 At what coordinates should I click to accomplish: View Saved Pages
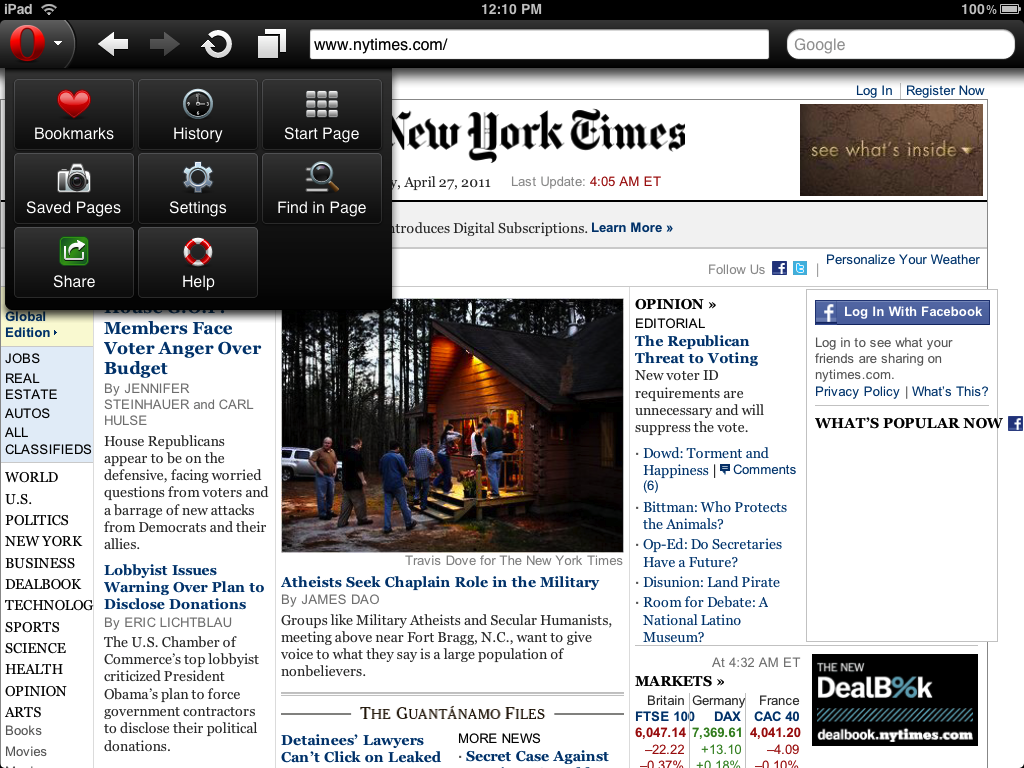coord(73,188)
